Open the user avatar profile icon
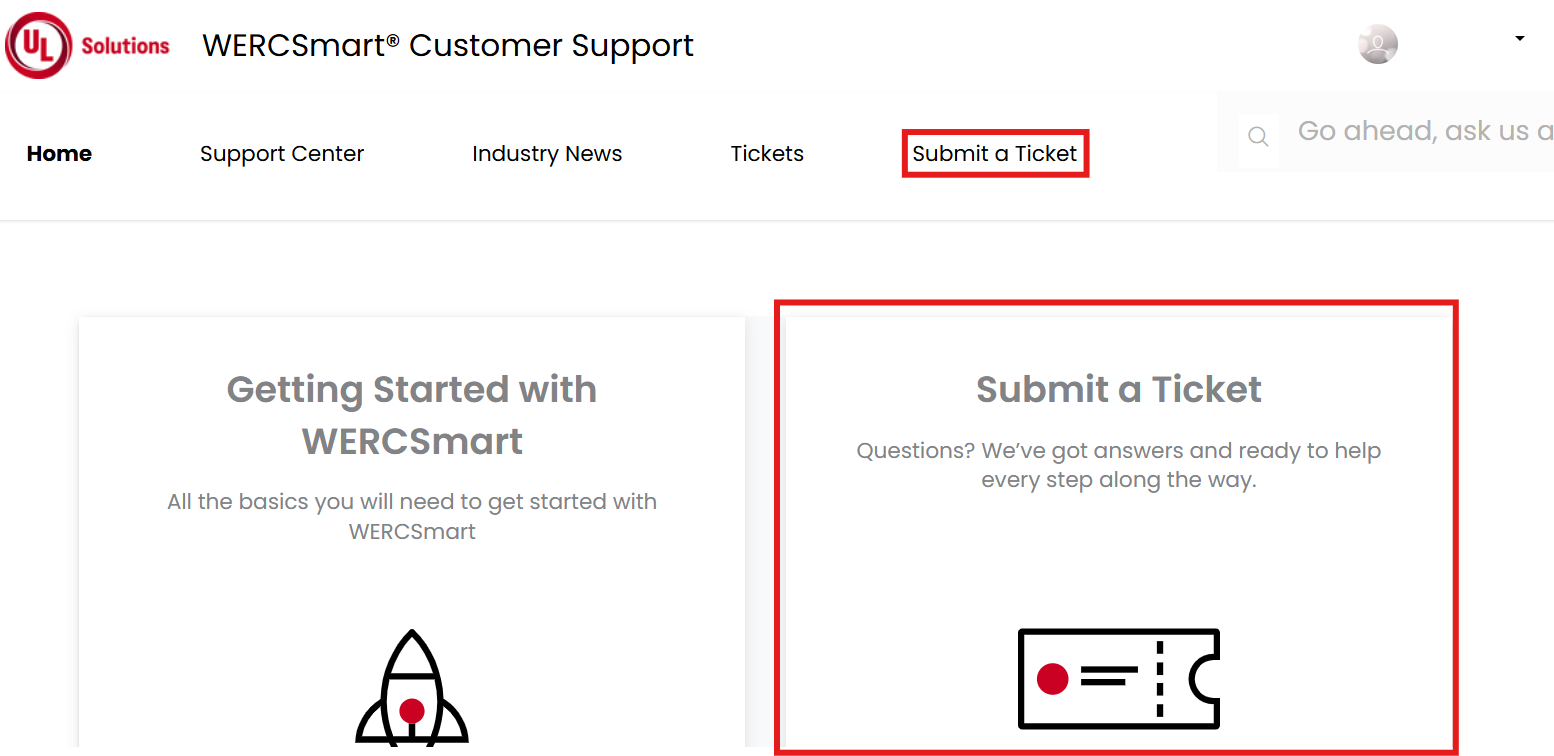The image size is (1554, 756). [1377, 44]
